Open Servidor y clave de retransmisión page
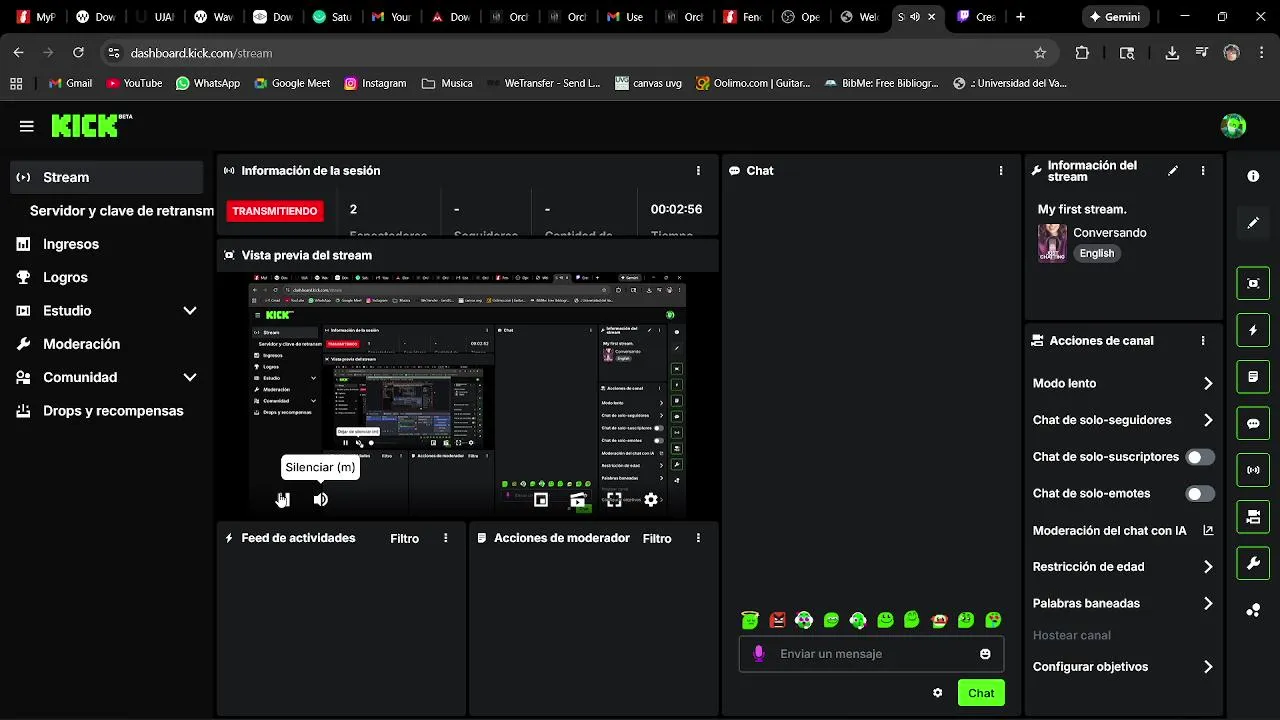 click(120, 211)
